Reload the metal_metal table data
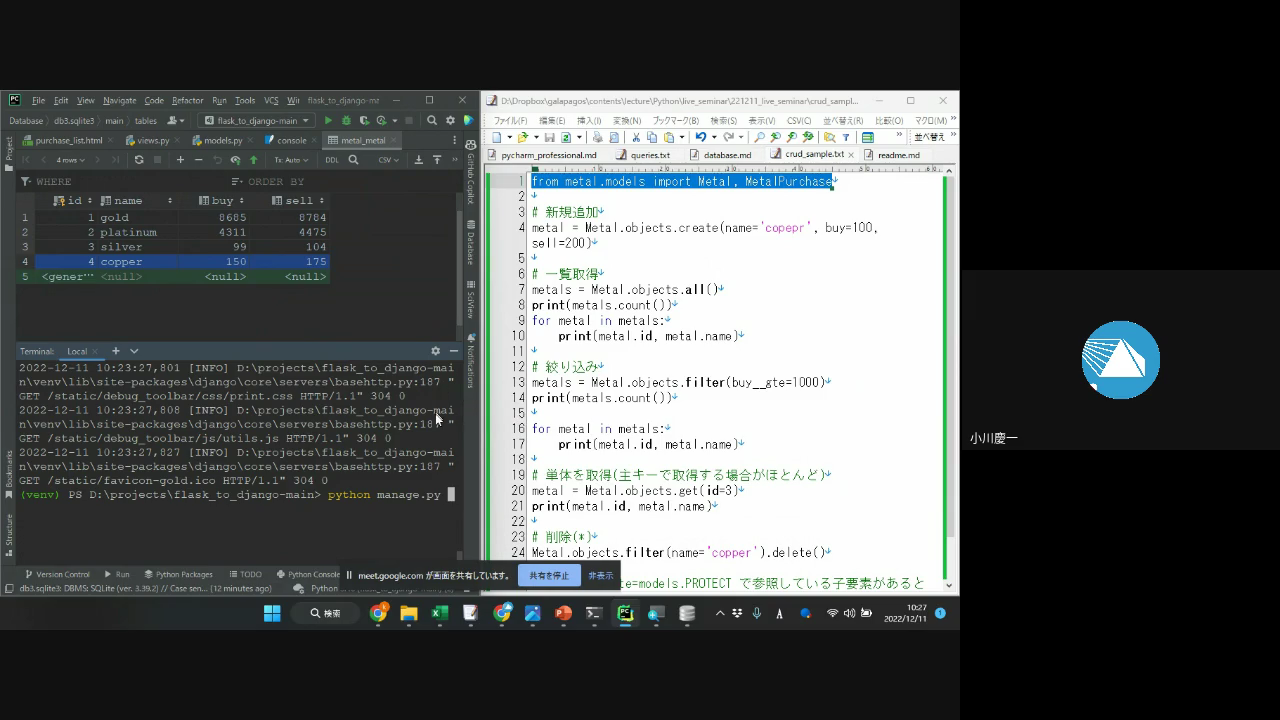This screenshot has height=720, width=1280. 139,160
